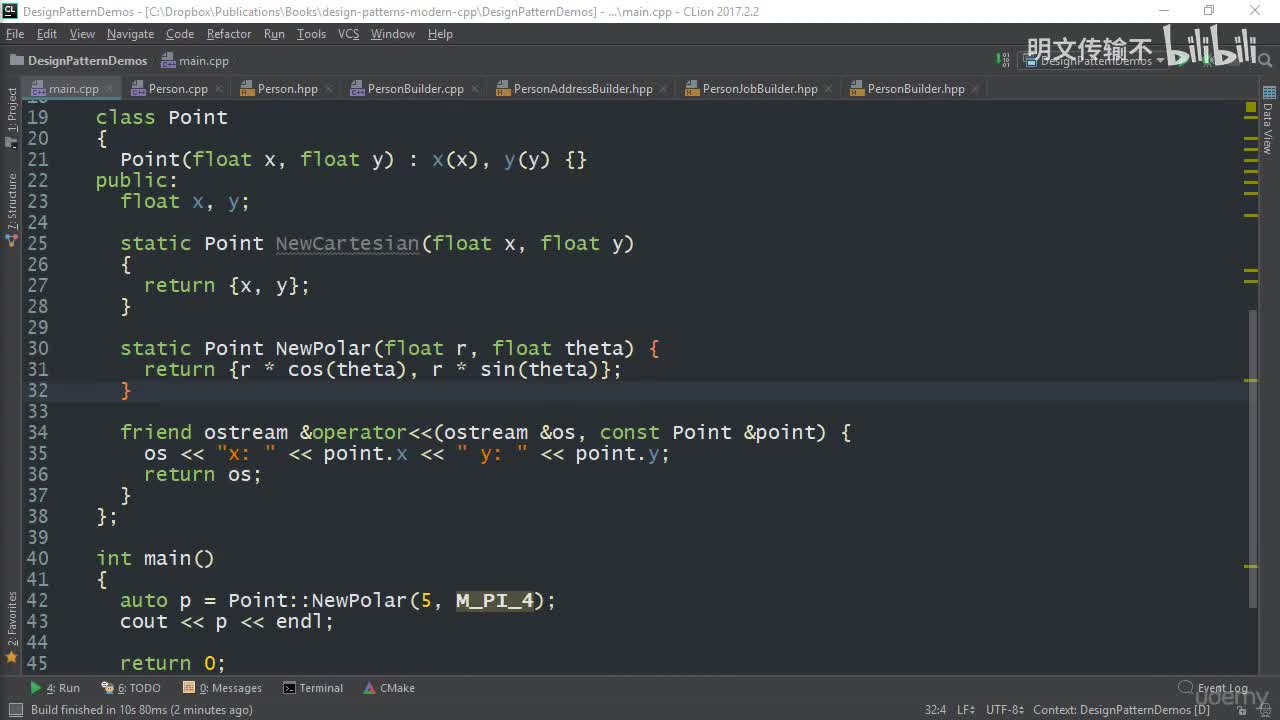1280x720 pixels.
Task: Close the PersonAddressBuilder.hpp tab
Action: coord(662,89)
